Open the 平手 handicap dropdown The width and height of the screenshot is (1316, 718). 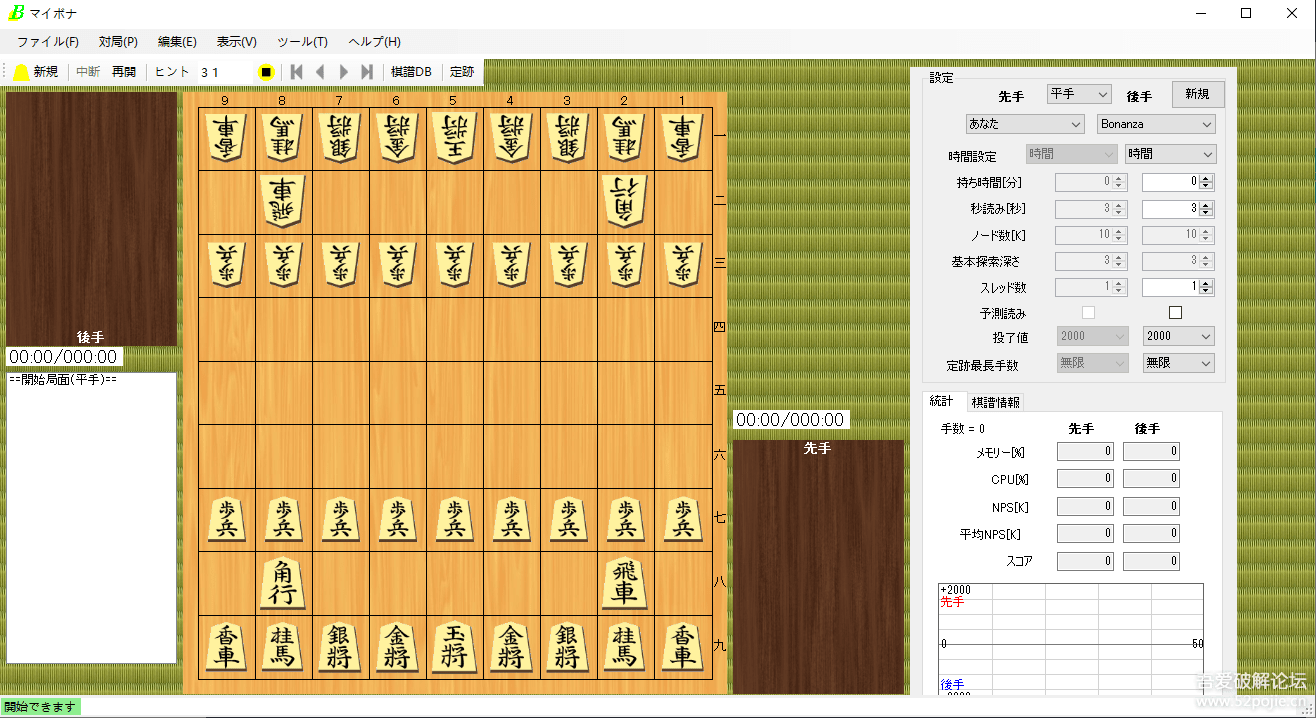[x=1078, y=94]
